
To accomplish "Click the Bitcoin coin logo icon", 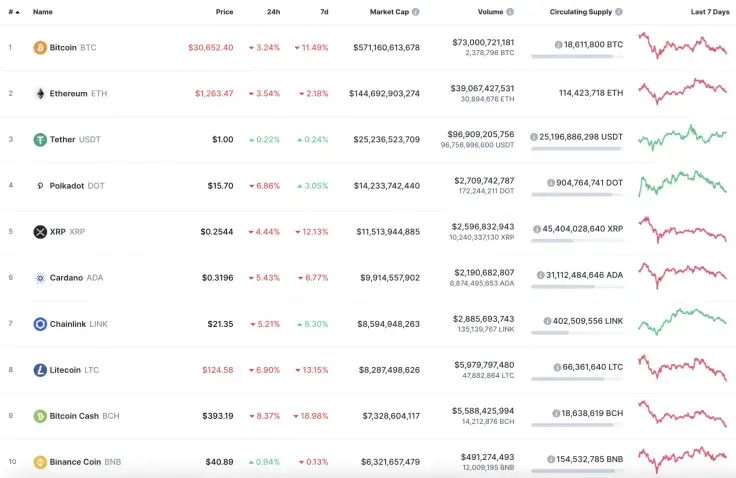I will 40,47.
